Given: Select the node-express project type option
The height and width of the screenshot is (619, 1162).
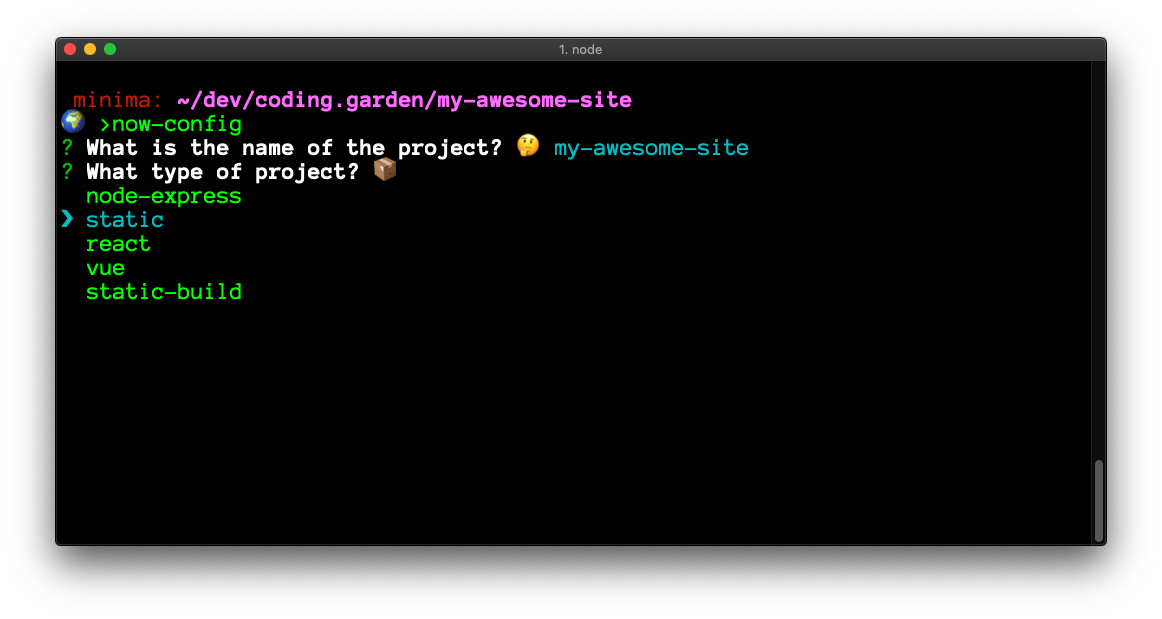Looking at the screenshot, I should click(164, 196).
